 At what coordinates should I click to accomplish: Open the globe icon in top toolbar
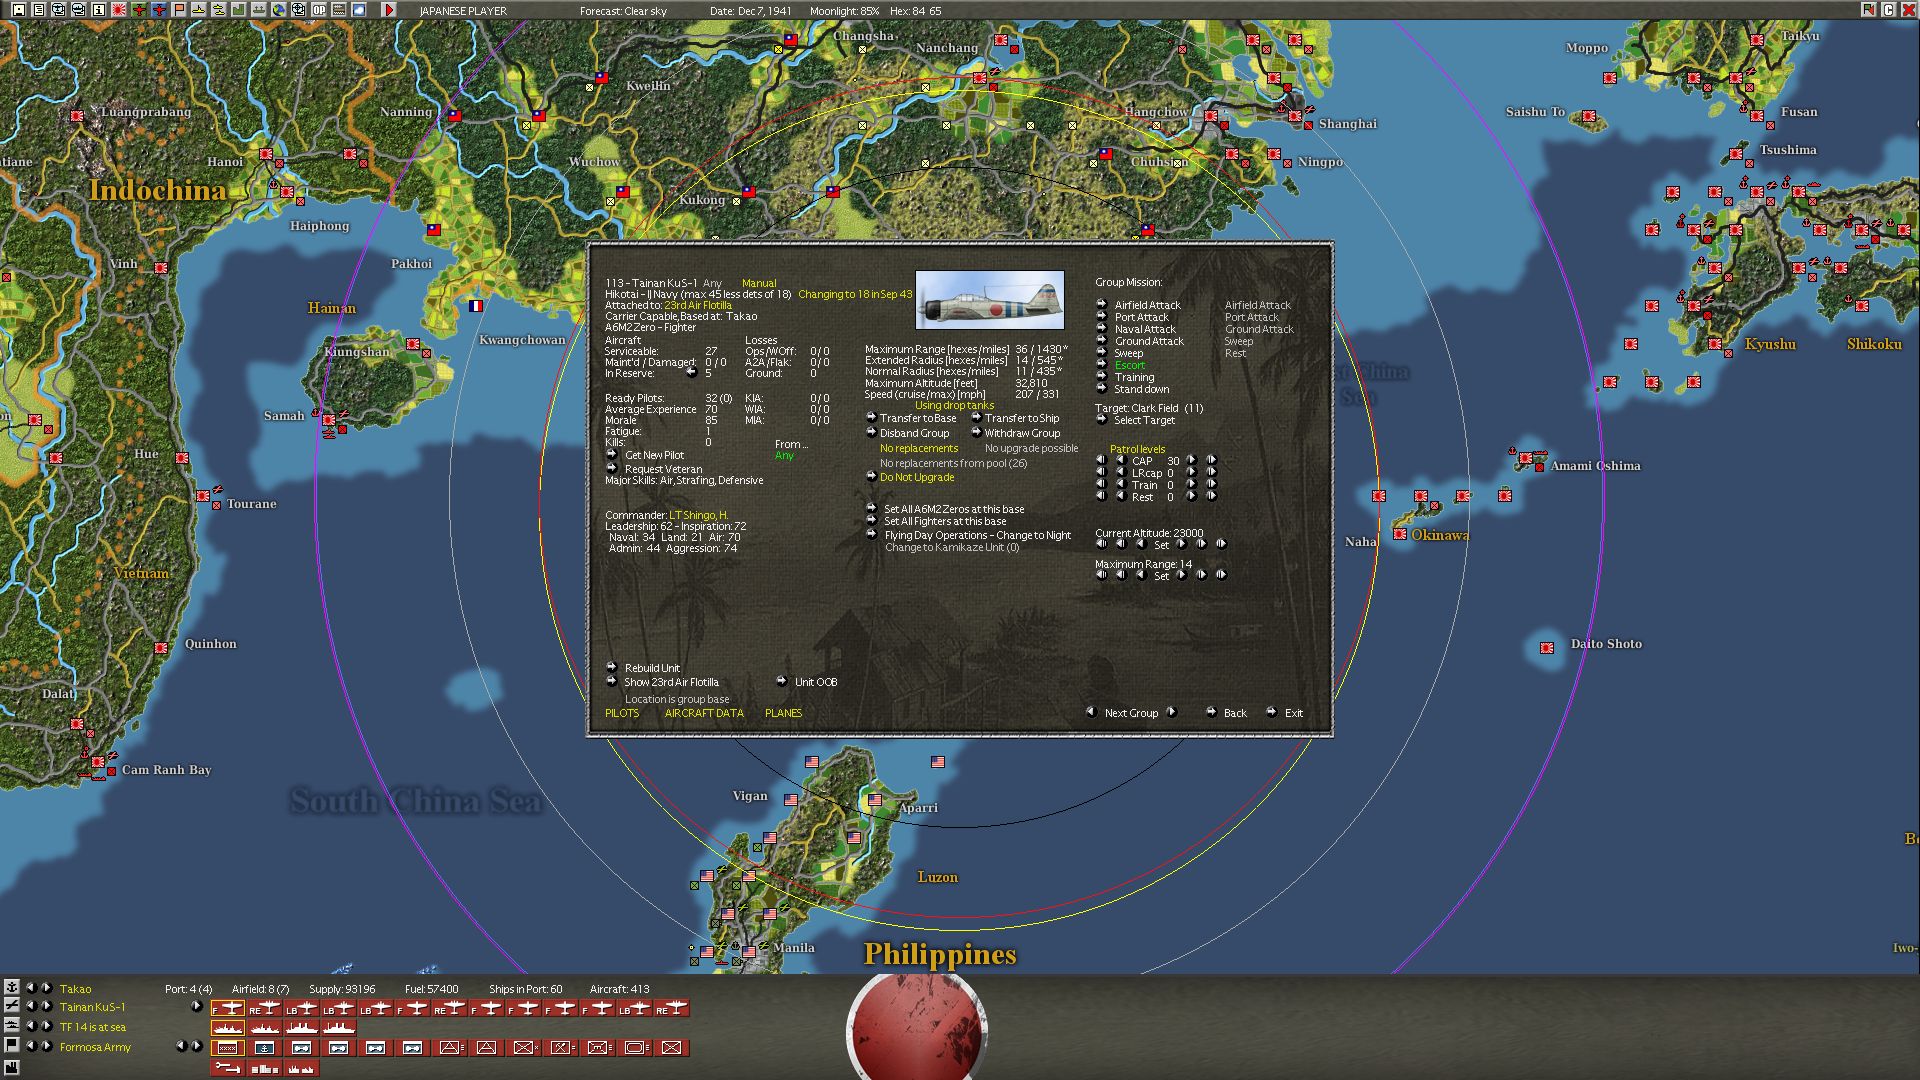tap(279, 10)
